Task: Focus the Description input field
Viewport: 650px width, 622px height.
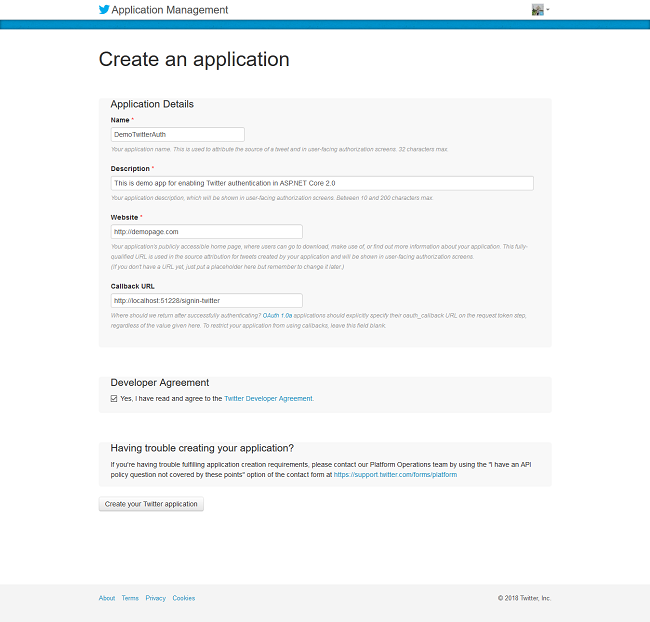Action: tap(322, 183)
